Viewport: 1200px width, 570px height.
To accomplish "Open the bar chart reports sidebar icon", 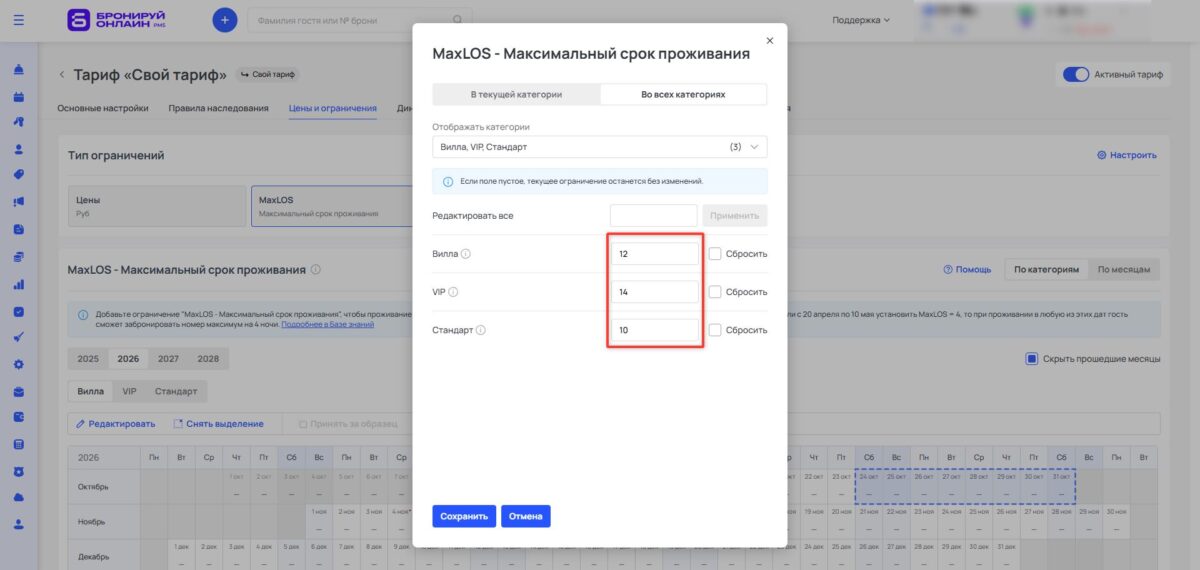I will pyautogui.click(x=19, y=284).
